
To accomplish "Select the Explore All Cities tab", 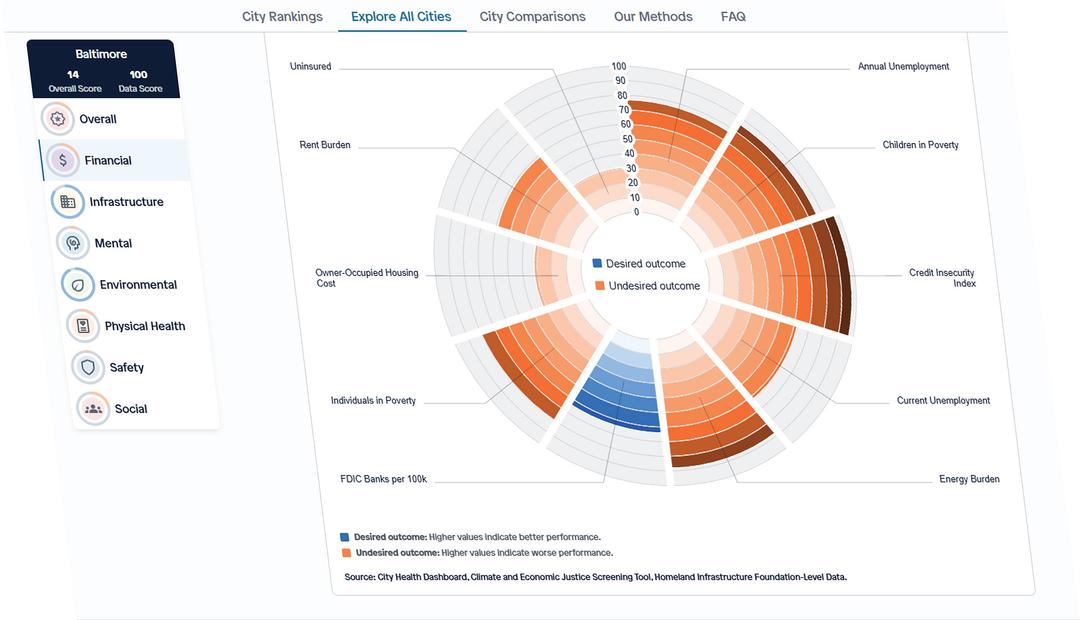I will click(401, 17).
